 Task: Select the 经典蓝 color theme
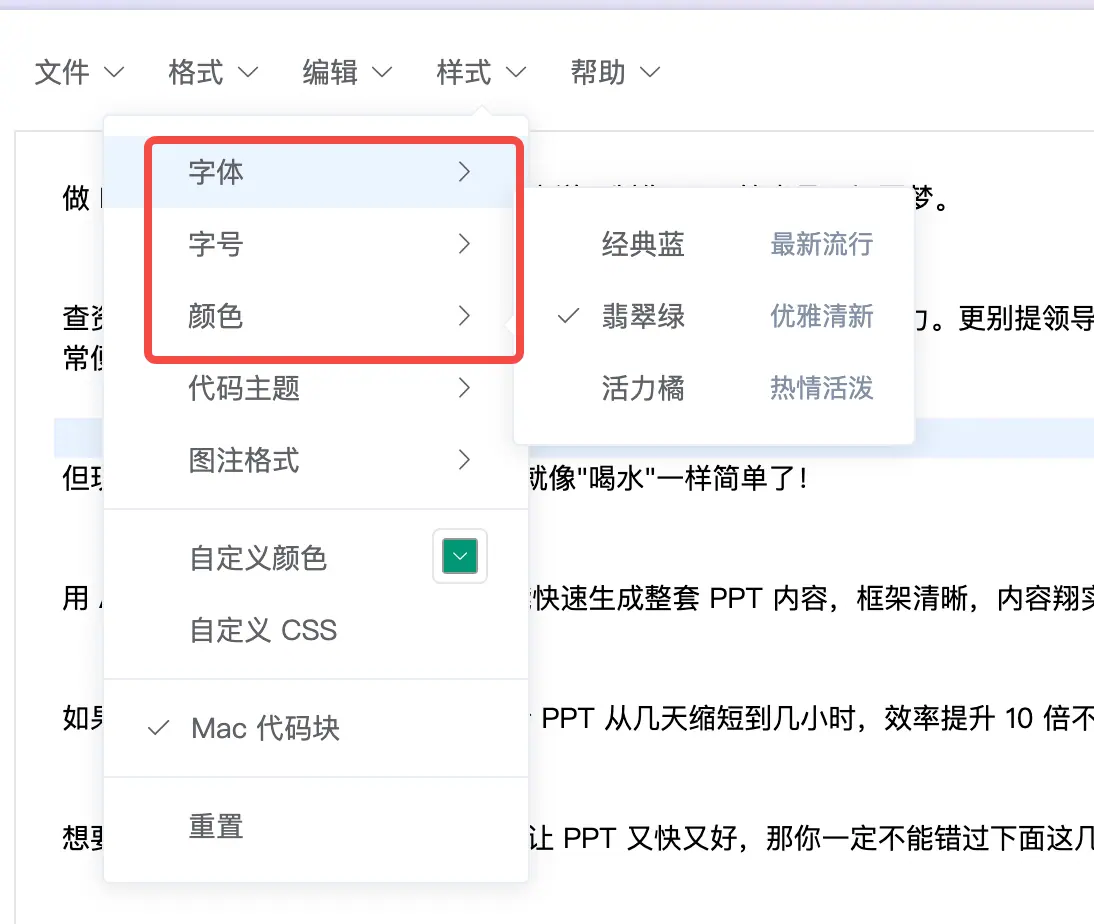[x=714, y=244]
